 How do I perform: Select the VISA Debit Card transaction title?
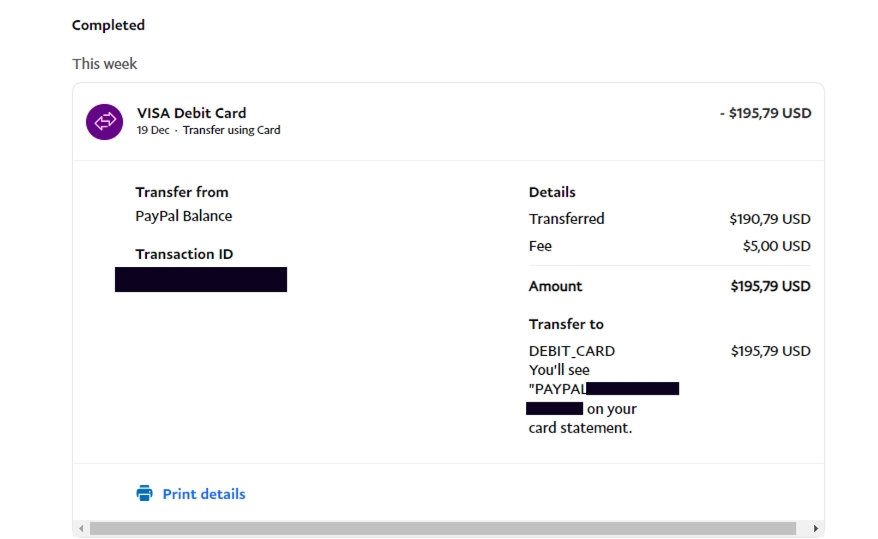[x=192, y=113]
